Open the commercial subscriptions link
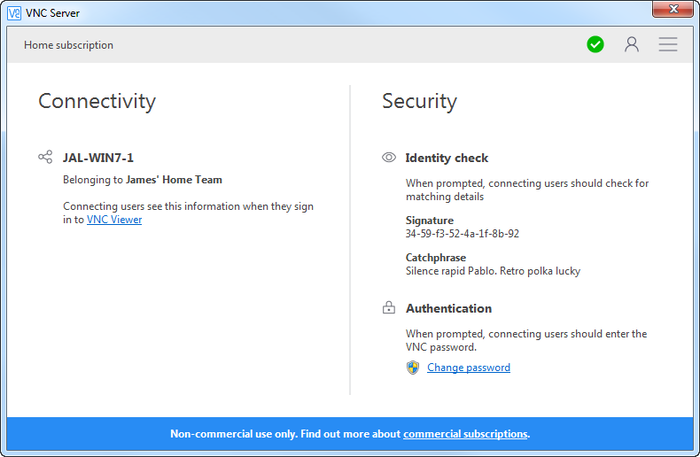The height and width of the screenshot is (457, 700). [465, 434]
